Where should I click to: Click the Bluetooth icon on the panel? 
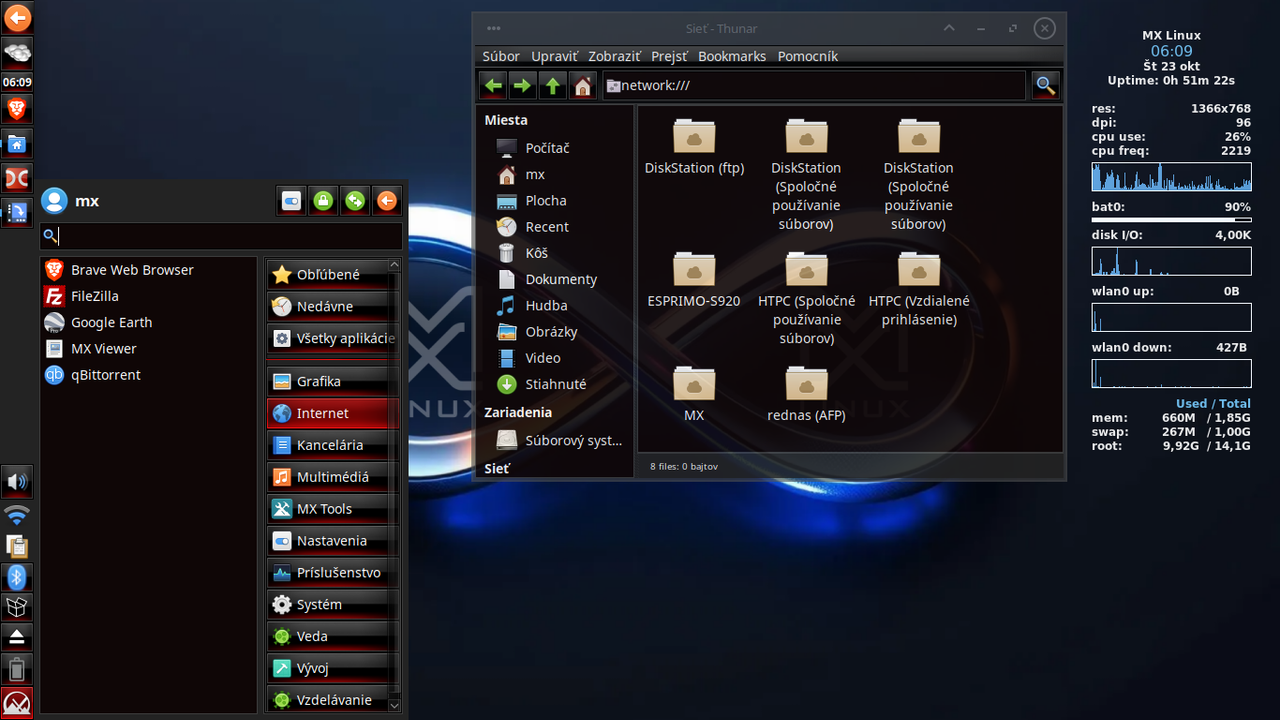pos(15,577)
